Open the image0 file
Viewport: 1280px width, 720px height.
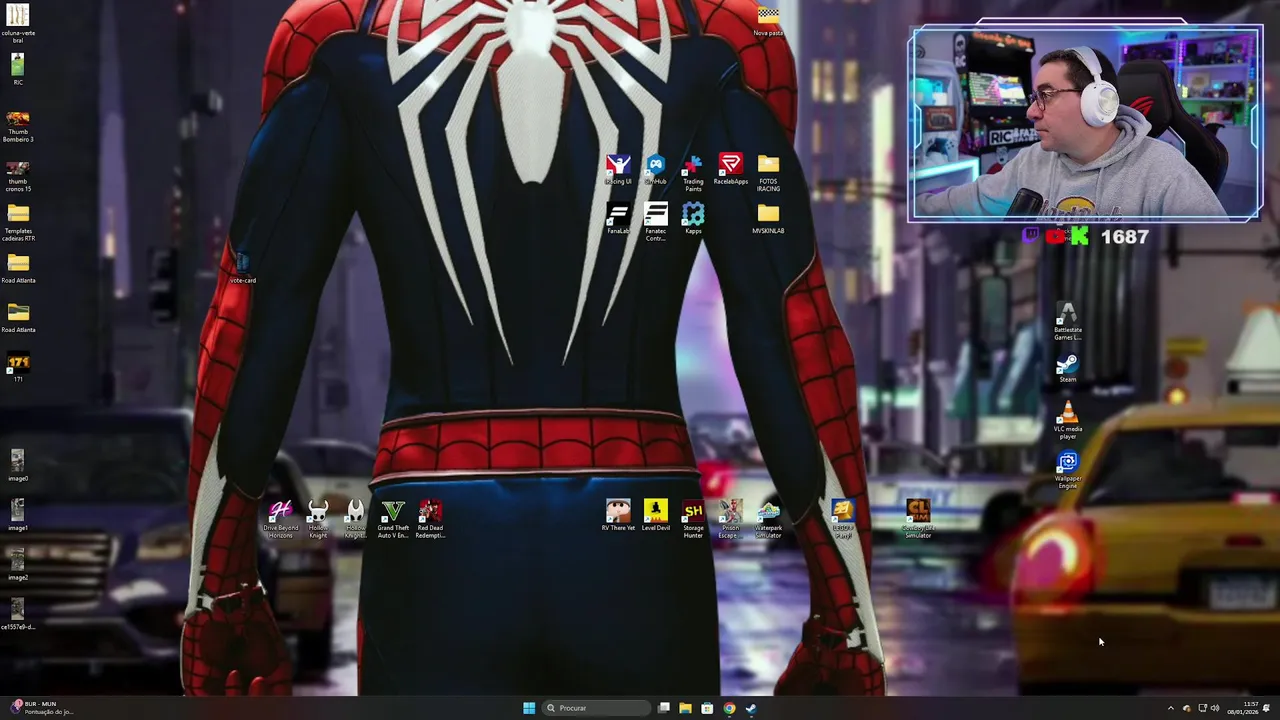18,466
